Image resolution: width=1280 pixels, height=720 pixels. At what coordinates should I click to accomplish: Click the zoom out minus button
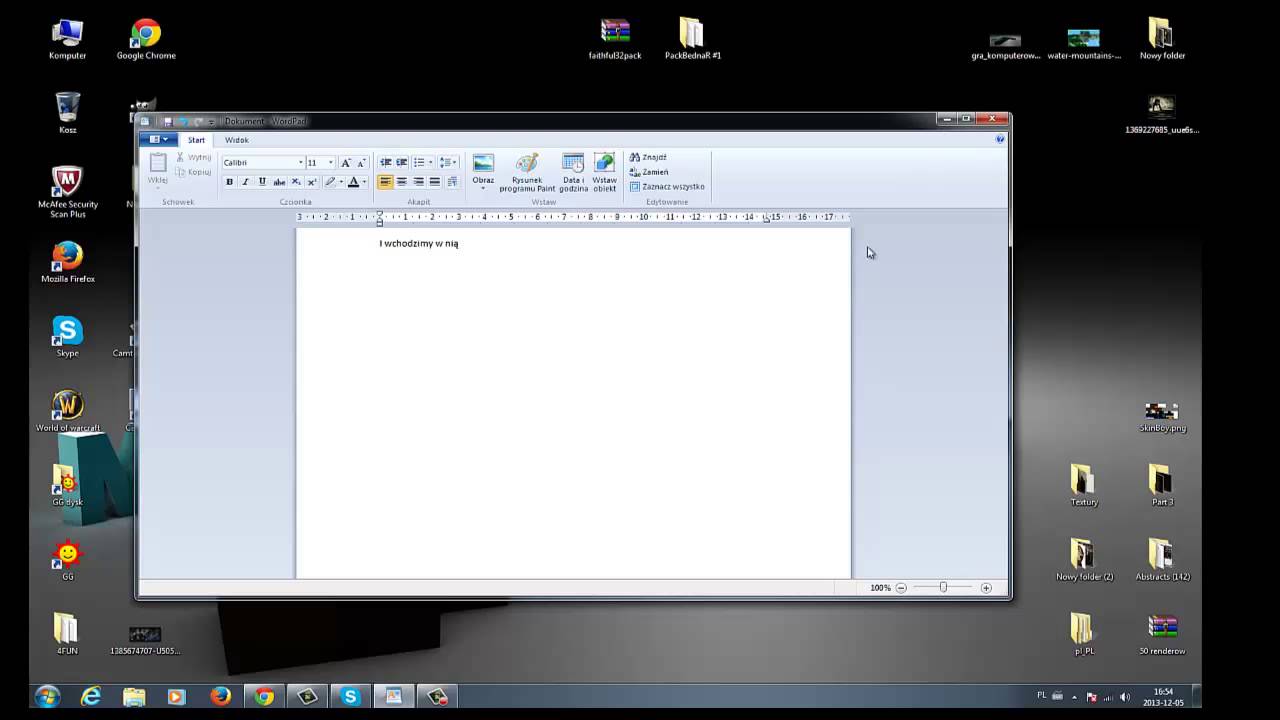tap(901, 588)
